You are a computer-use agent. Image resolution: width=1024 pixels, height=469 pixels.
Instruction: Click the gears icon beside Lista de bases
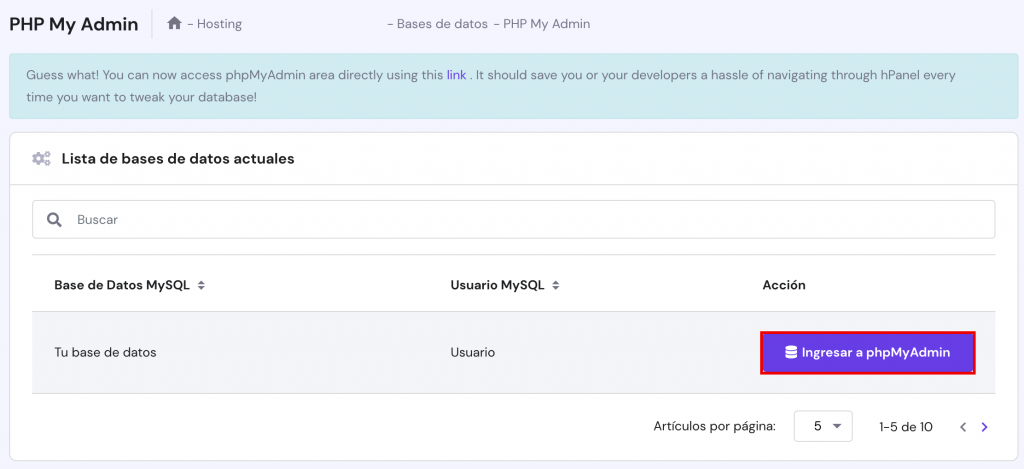41,158
